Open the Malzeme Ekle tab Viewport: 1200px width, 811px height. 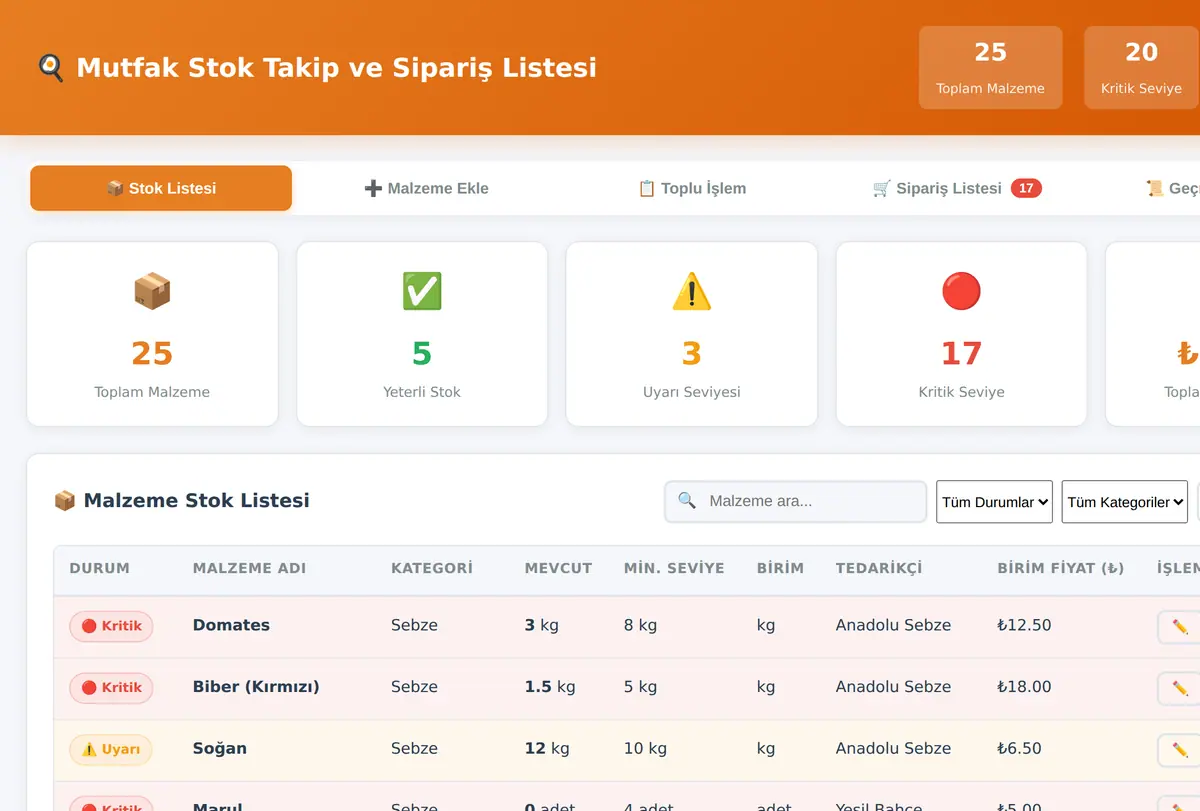(x=427, y=188)
